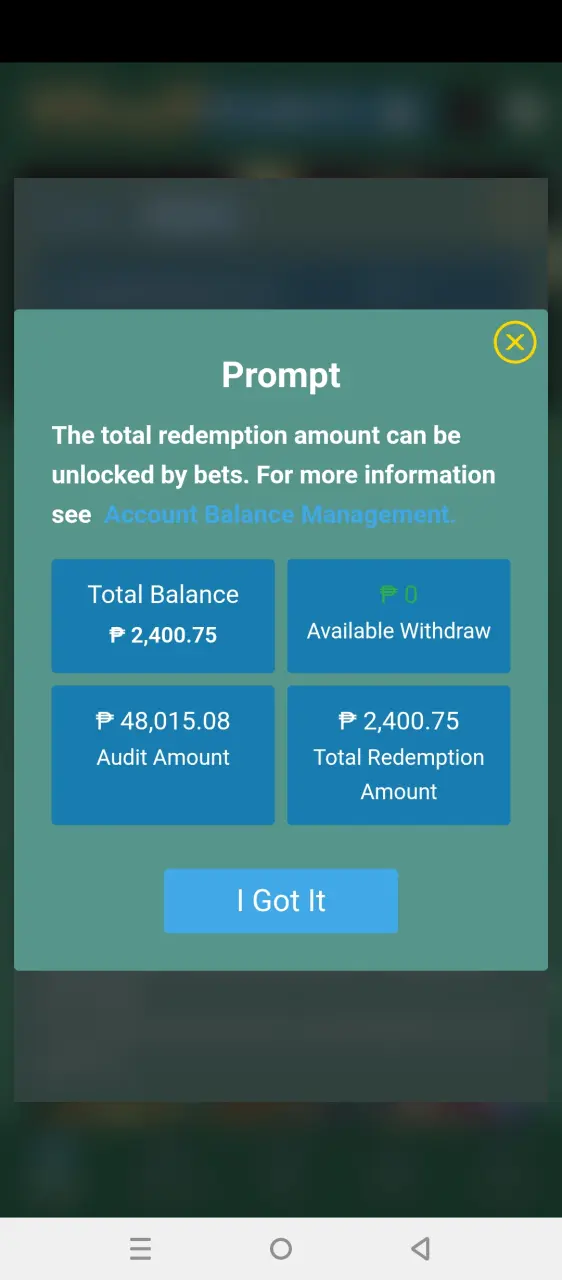Click the redemption amount description text
The width and height of the screenshot is (562, 1280).
pos(274,475)
